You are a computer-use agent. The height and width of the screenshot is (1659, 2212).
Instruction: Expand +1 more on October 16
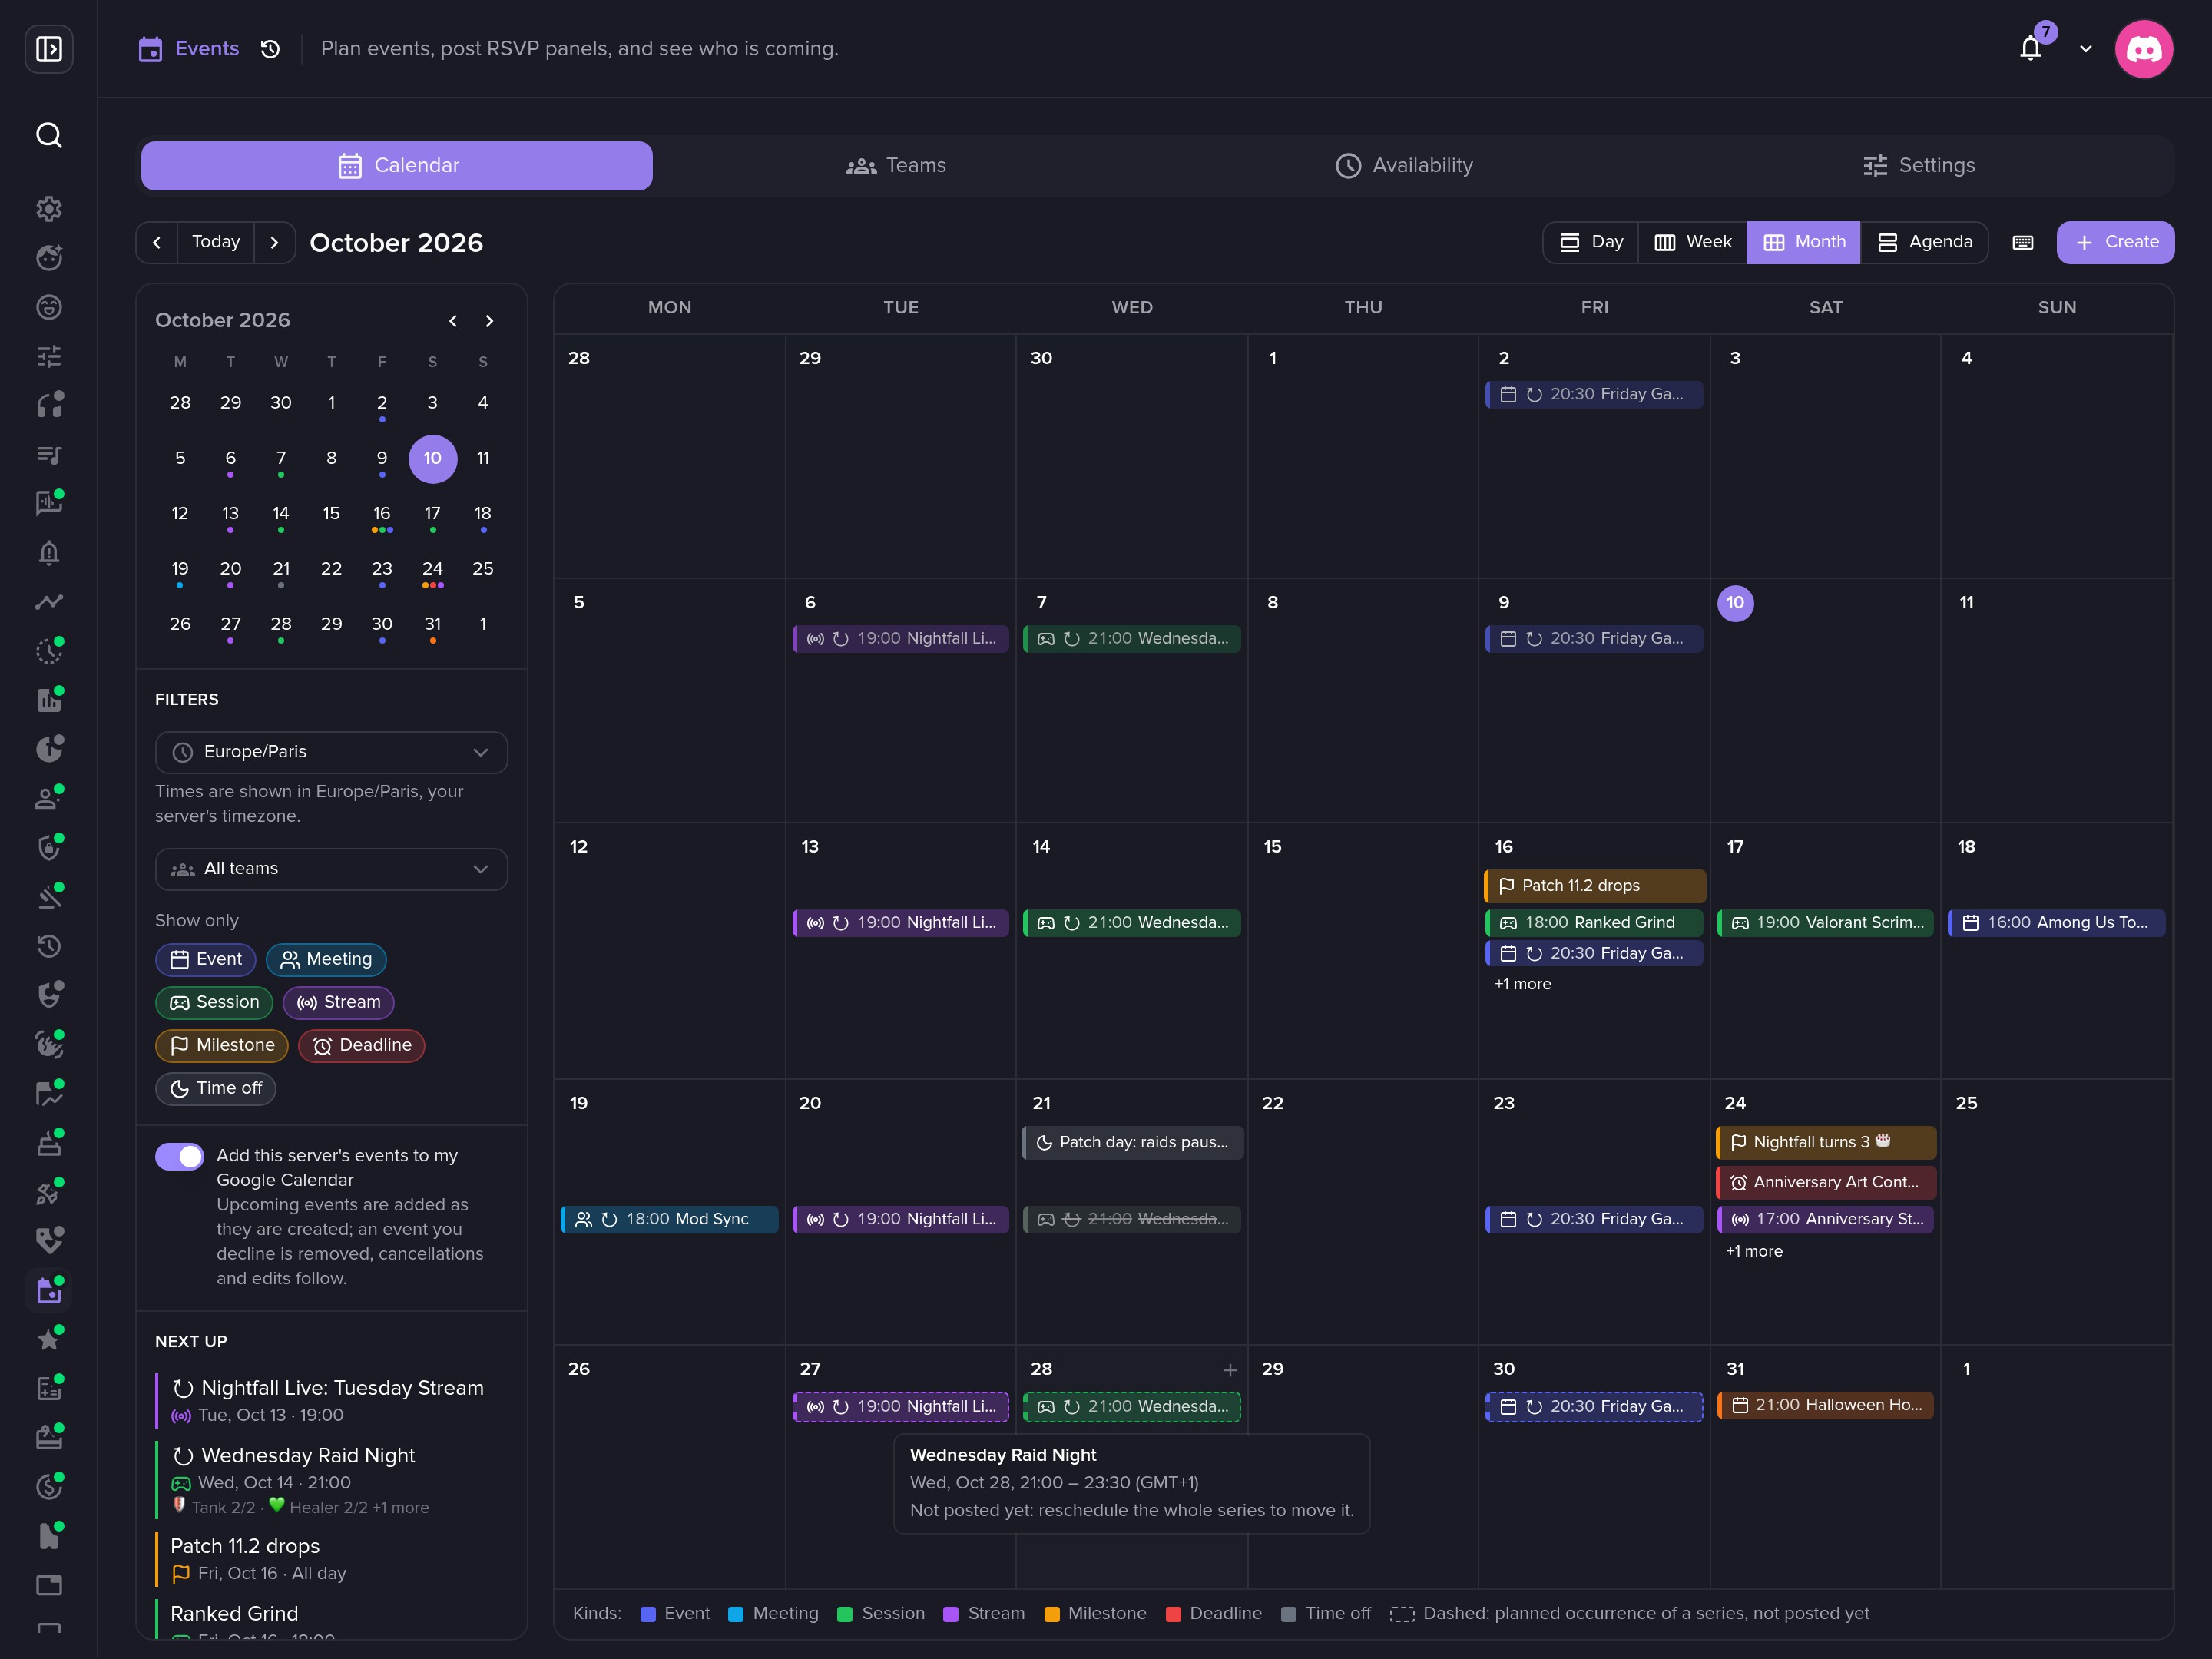[1522, 984]
